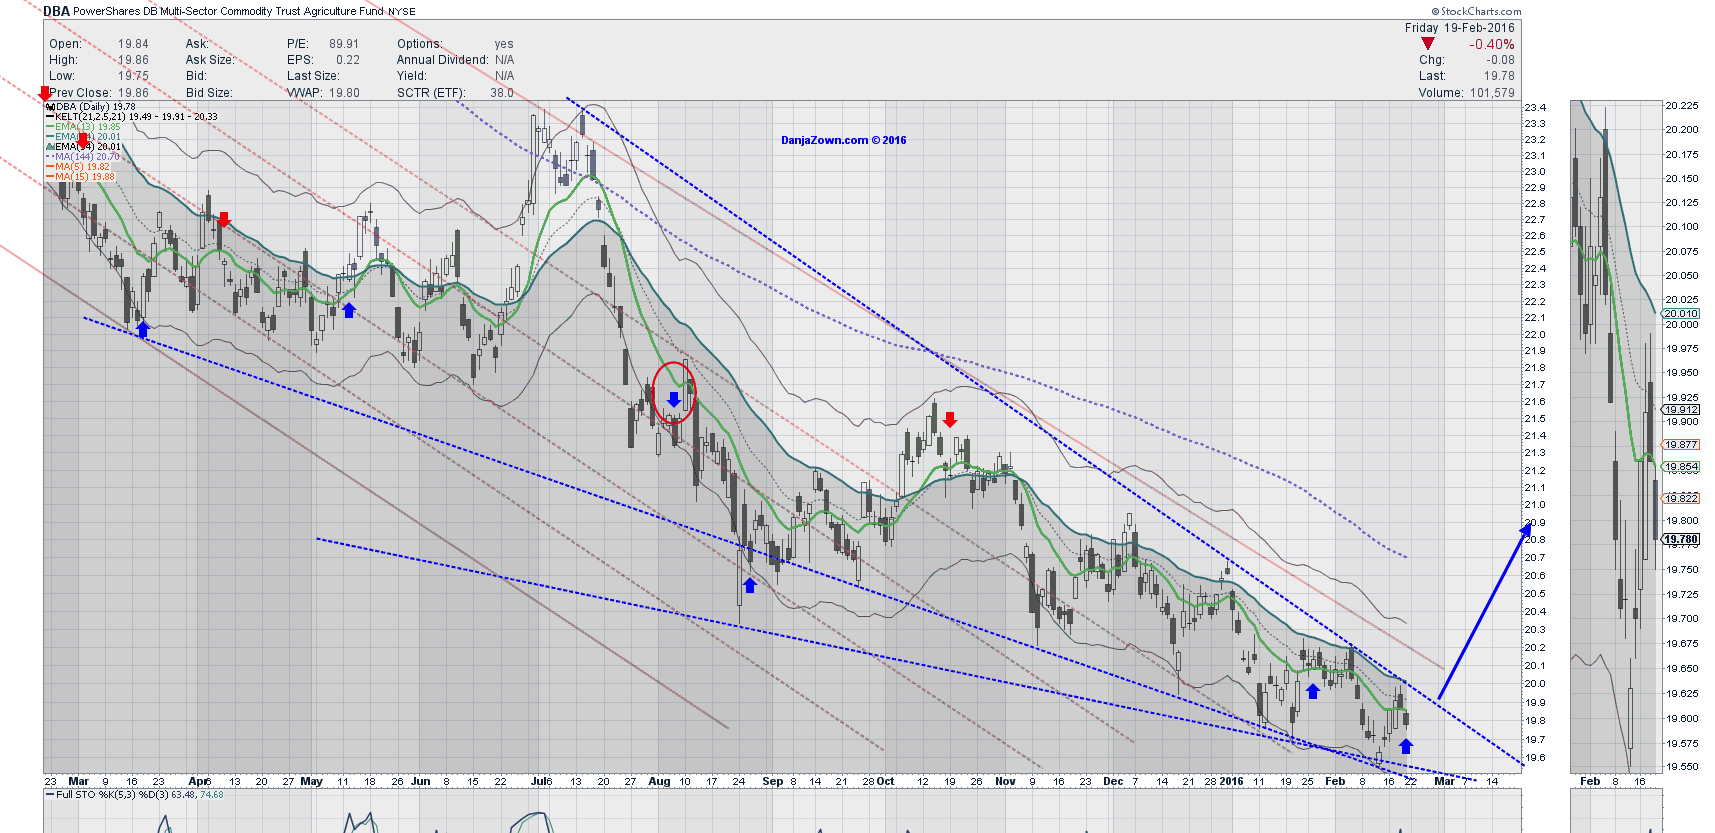Click the purple MA(144) 20.70 legend entry
The height and width of the screenshot is (833, 1715).
point(83,157)
